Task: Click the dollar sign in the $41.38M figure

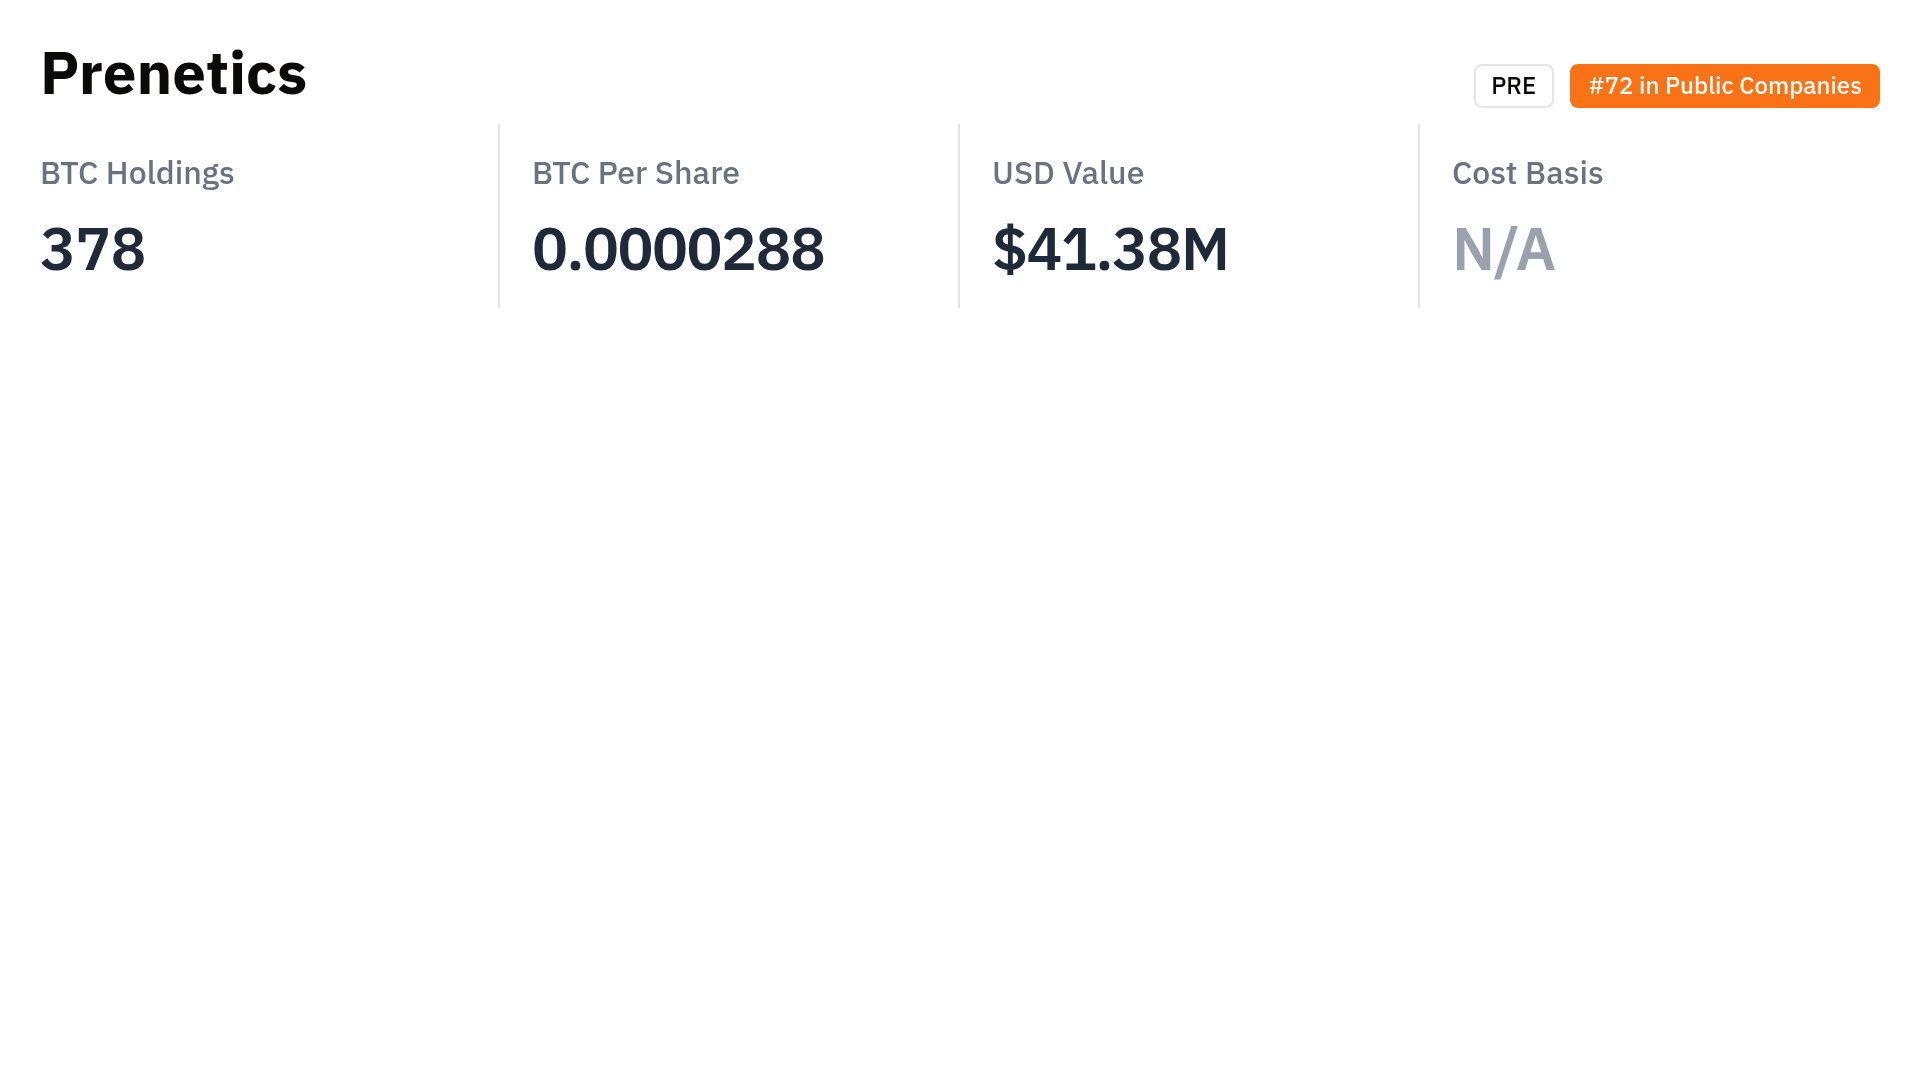Action: (x=1008, y=249)
